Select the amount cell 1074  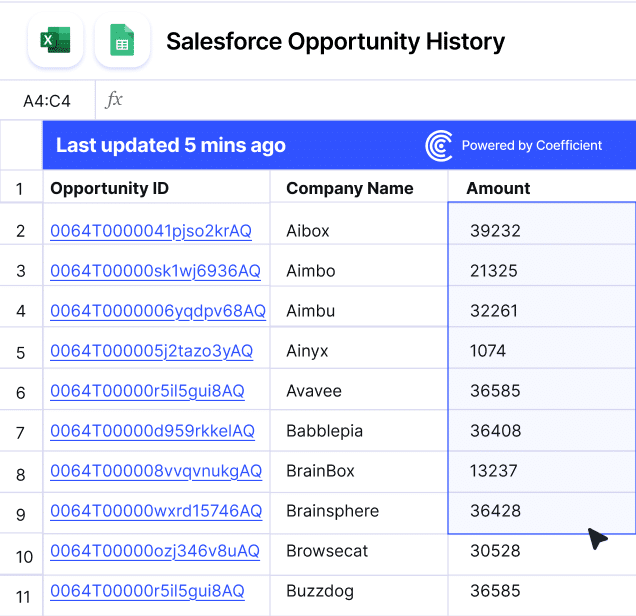(x=542, y=348)
